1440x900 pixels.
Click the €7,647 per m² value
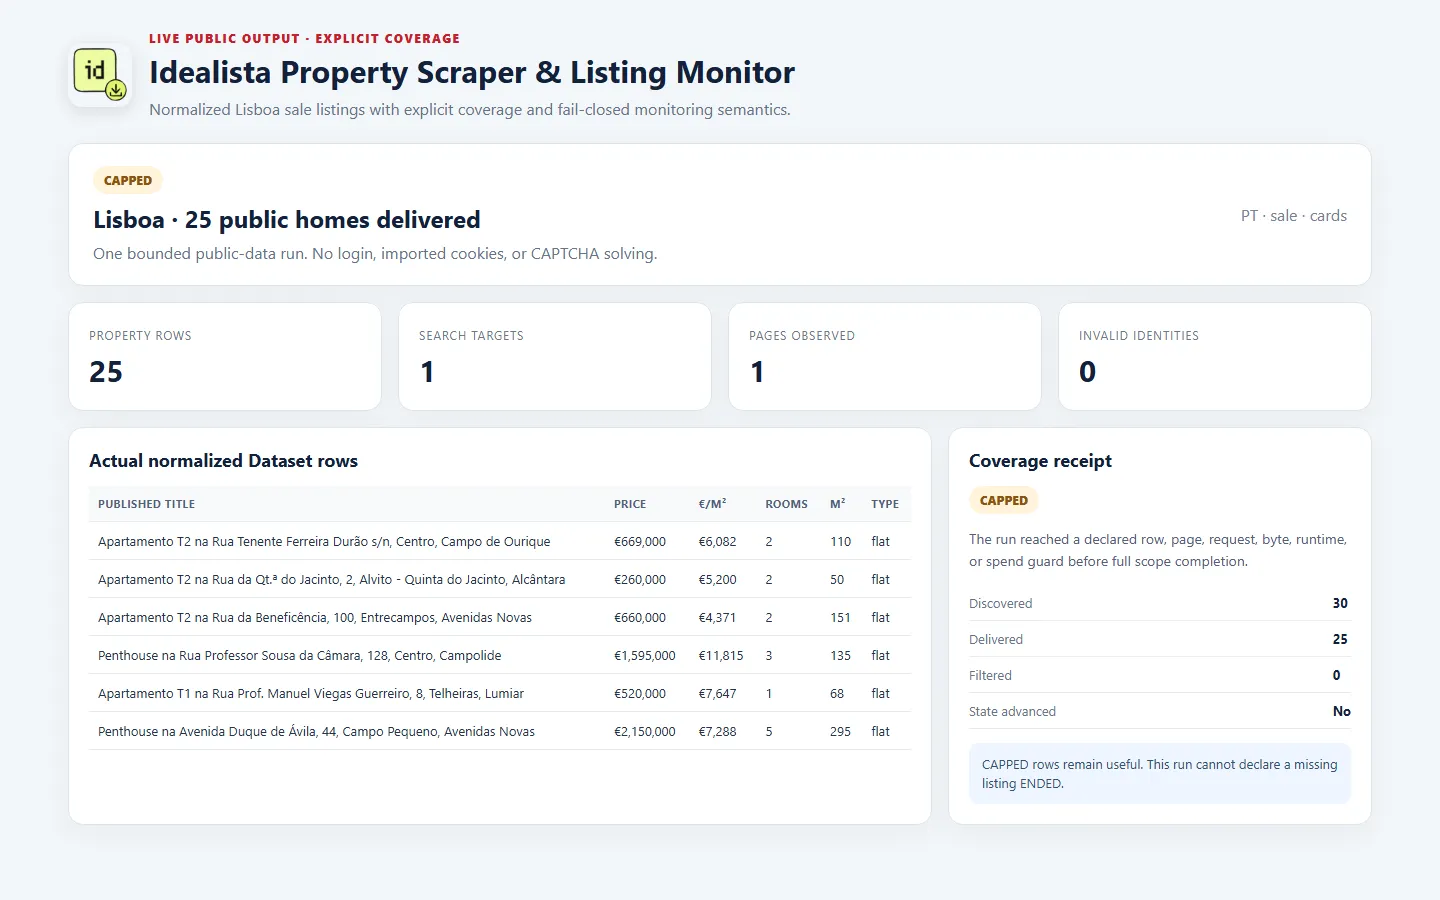[717, 694]
